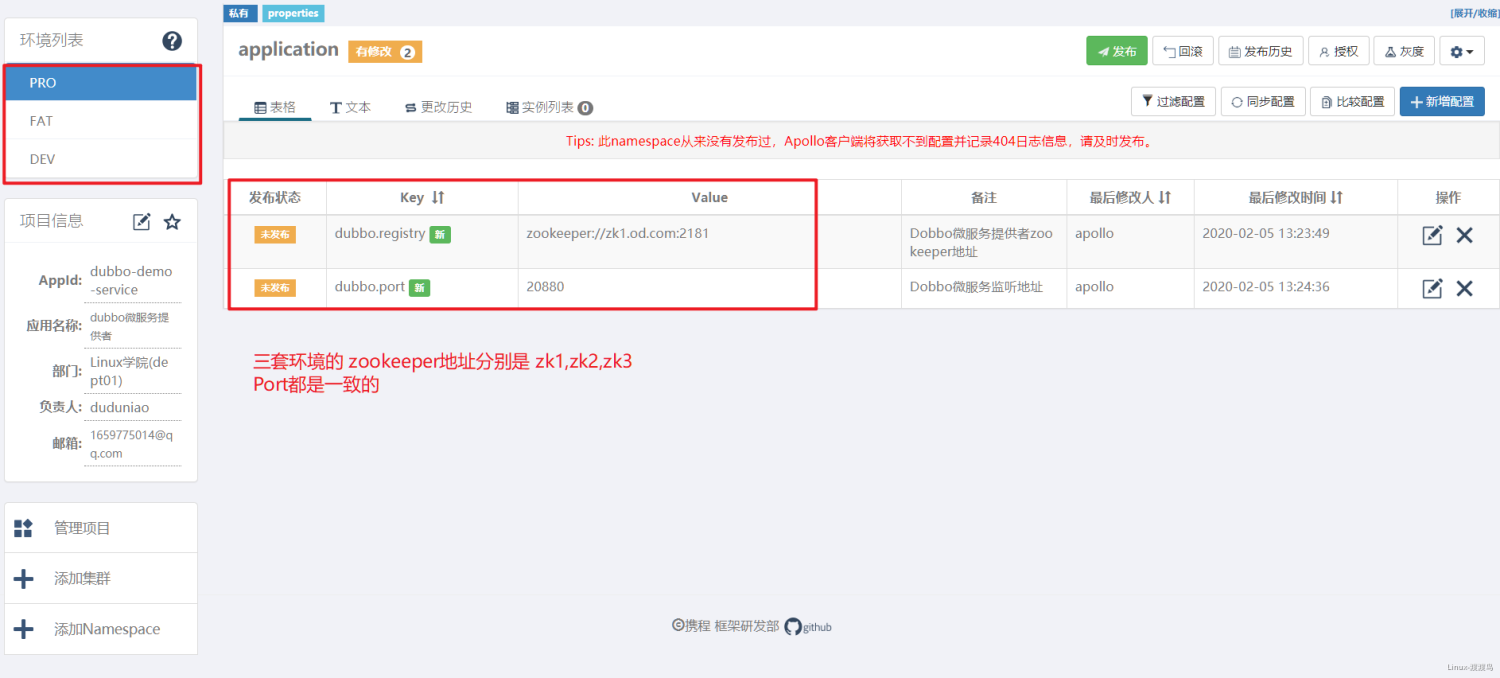1500x678 pixels.
Task: Click the GitHub icon in the footer
Action: (x=793, y=627)
